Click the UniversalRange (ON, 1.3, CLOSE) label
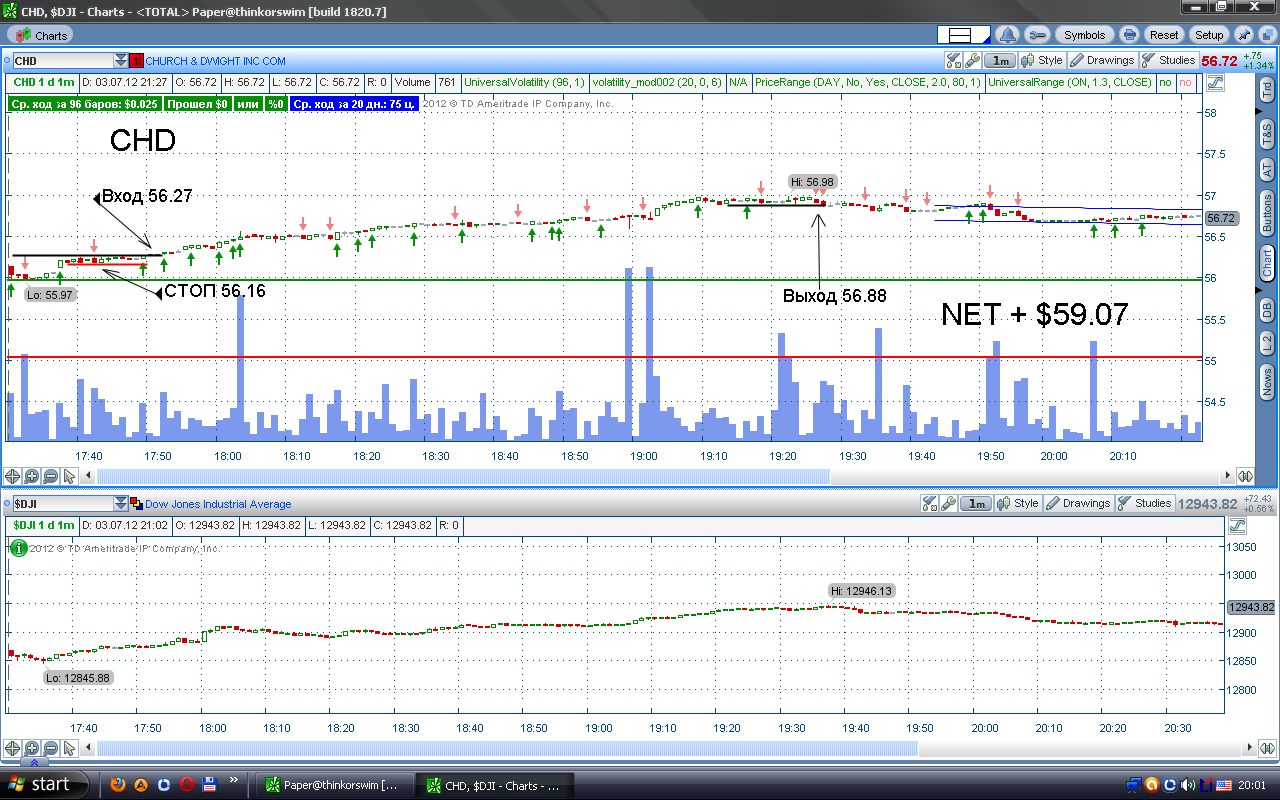The image size is (1280, 800). tap(1070, 82)
